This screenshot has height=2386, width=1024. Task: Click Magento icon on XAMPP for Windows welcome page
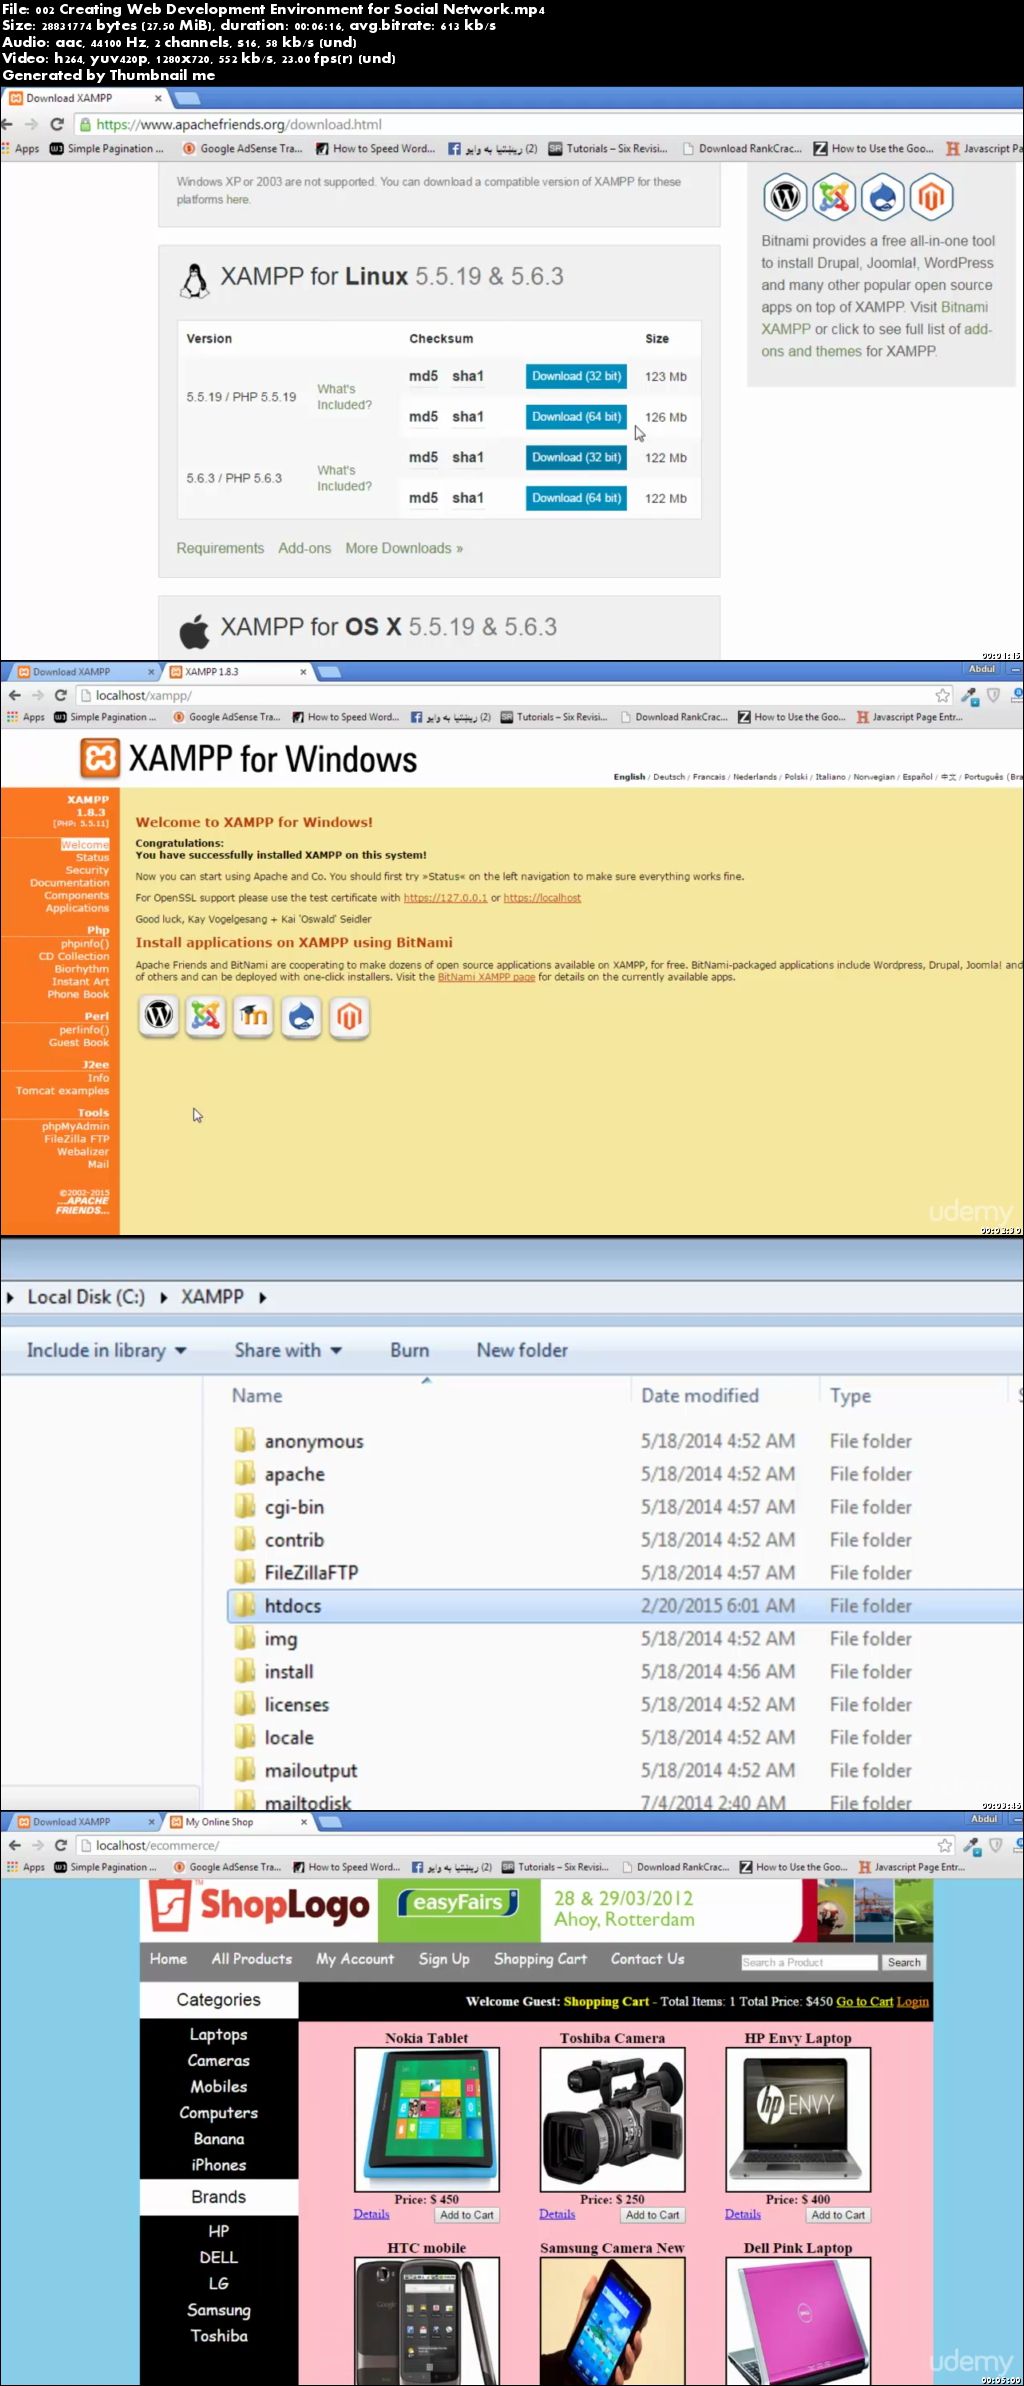(x=349, y=1016)
